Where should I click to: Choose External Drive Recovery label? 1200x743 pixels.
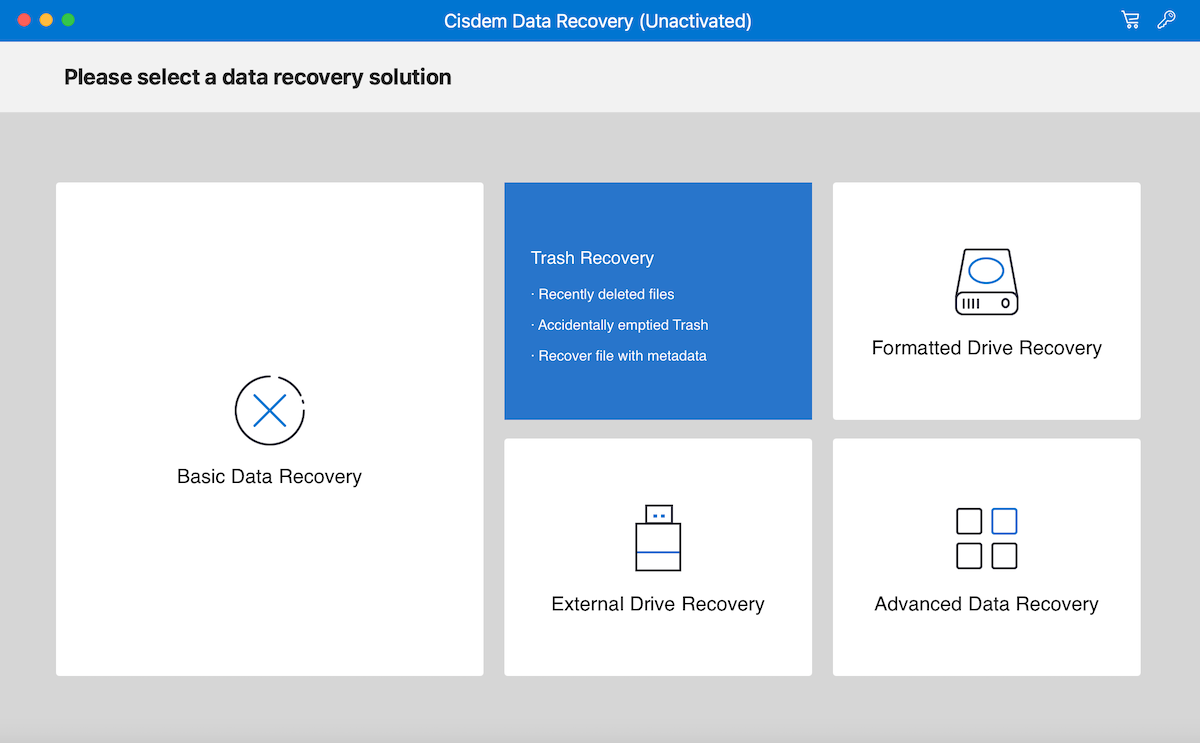coord(658,604)
